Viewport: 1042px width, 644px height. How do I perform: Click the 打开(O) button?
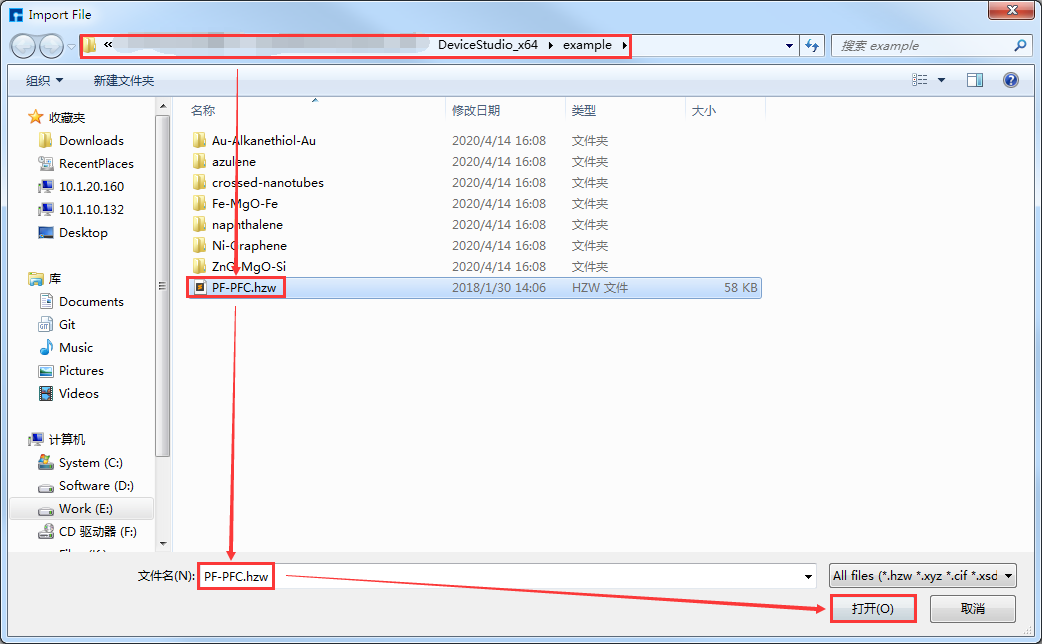click(872, 609)
